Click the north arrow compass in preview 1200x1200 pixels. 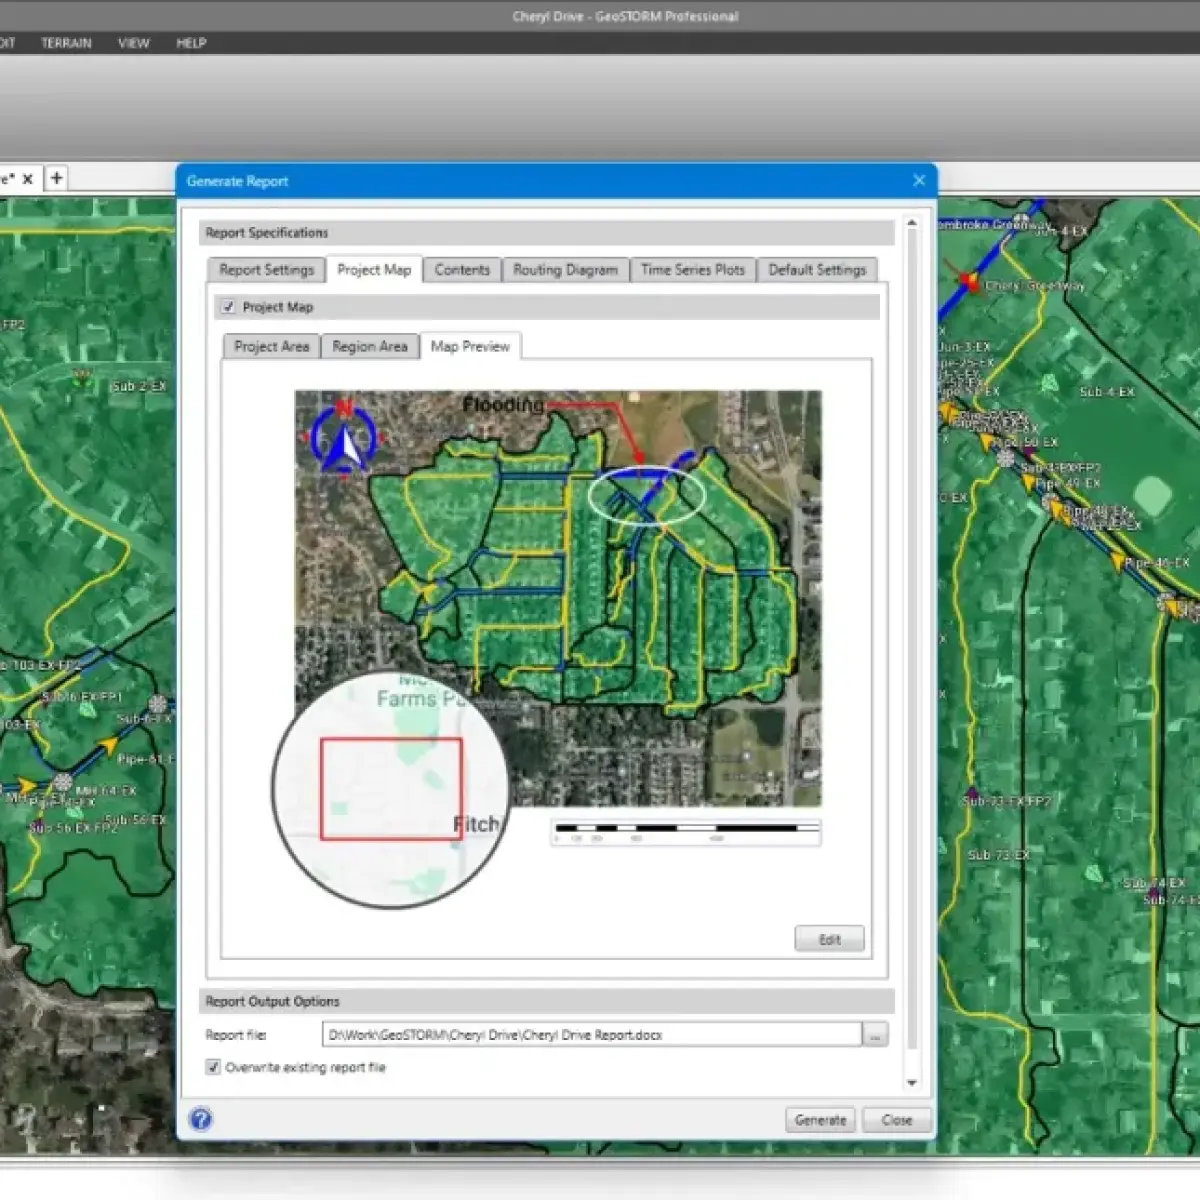click(x=343, y=438)
